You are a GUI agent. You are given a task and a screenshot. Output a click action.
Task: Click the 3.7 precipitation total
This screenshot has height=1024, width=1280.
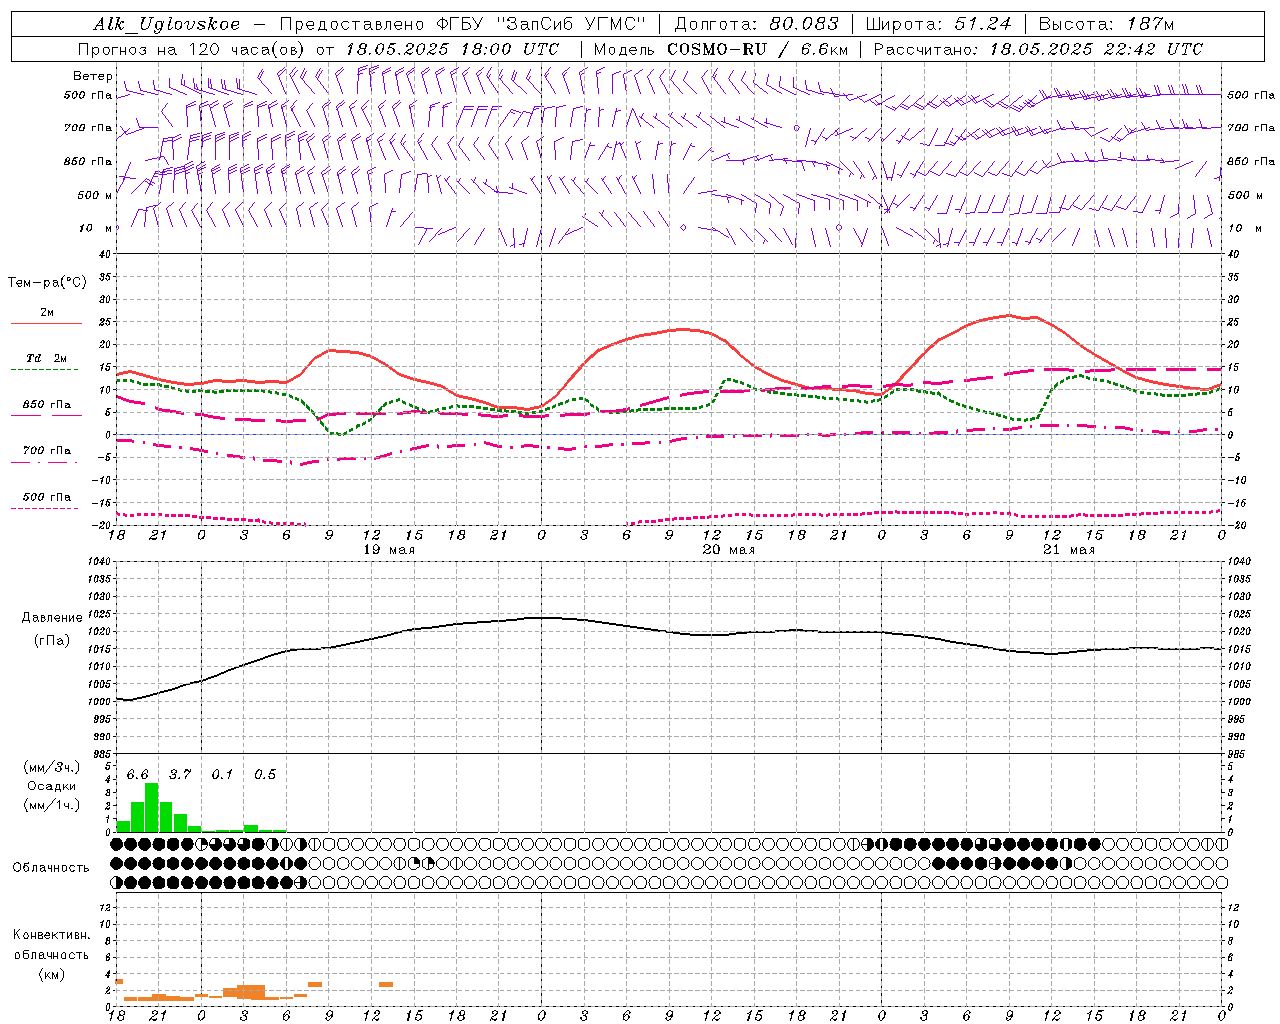[x=180, y=775]
